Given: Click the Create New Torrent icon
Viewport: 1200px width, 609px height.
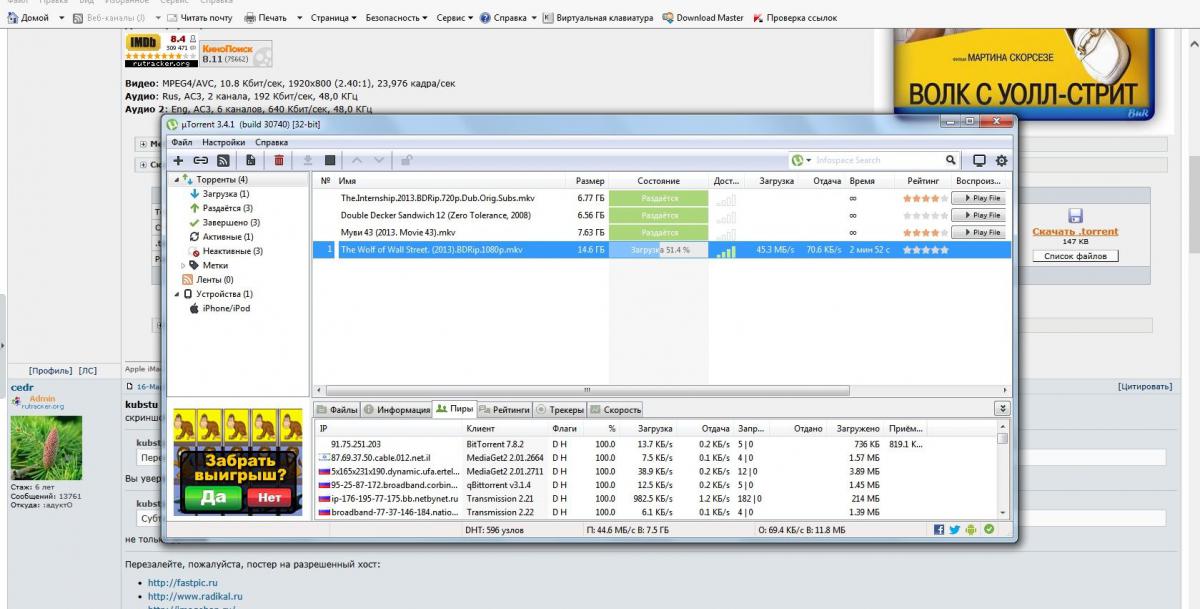Looking at the screenshot, I should point(250,160).
